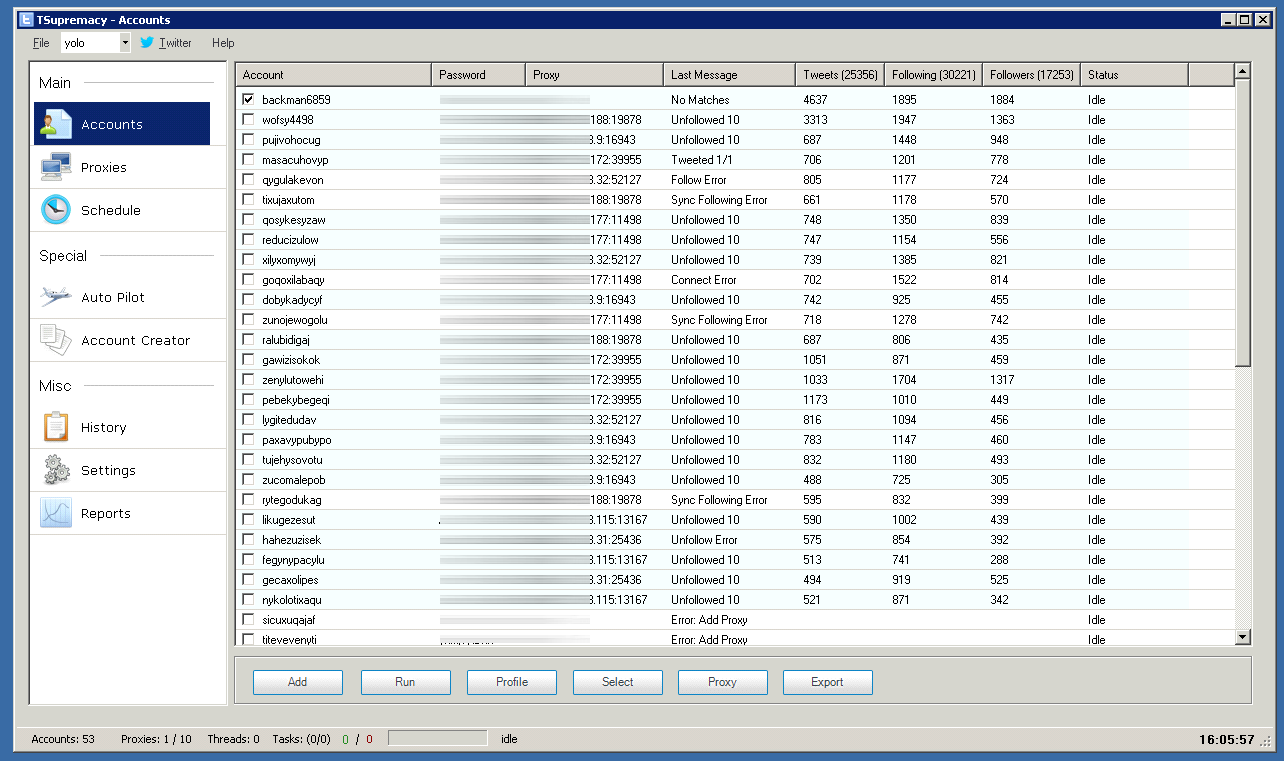The height and width of the screenshot is (761, 1284).
Task: Click the Export button
Action: (x=828, y=682)
